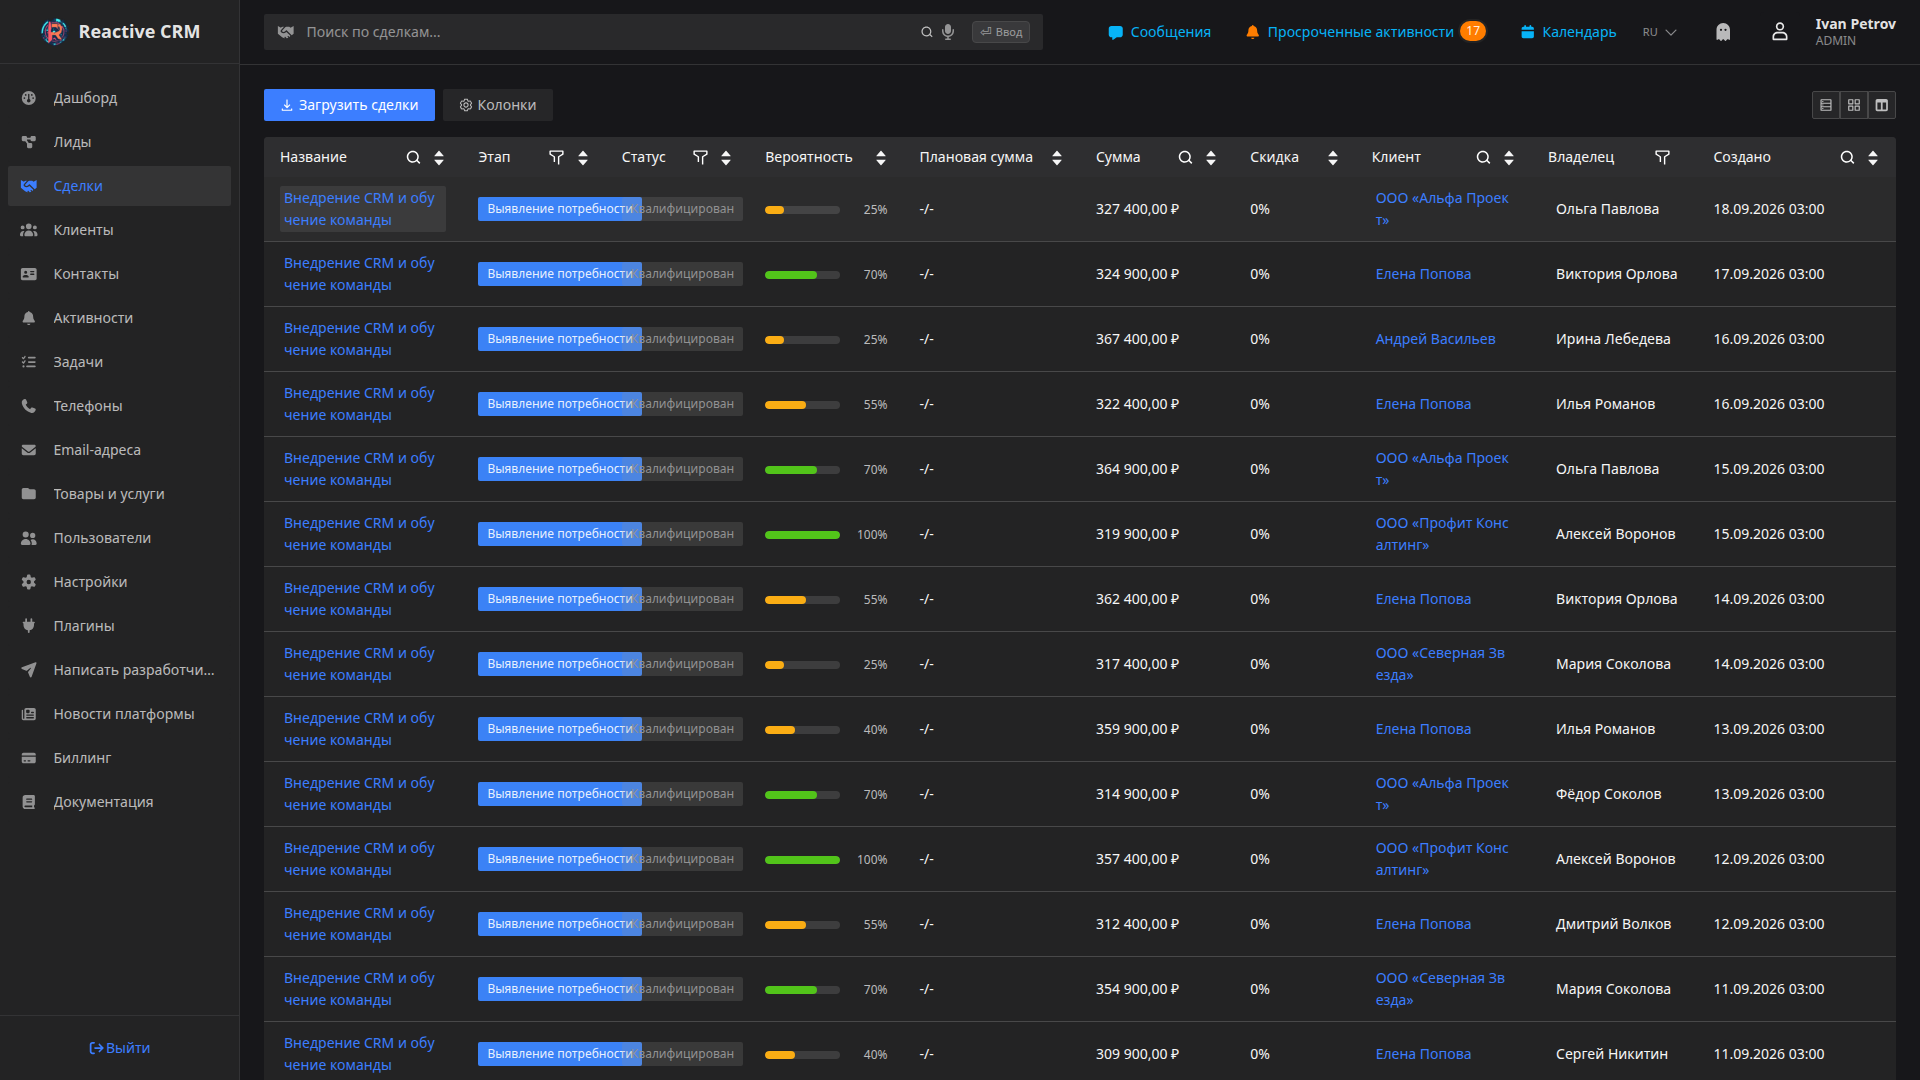Switch to split column view icon
1920x1080 pixels.
1882,105
